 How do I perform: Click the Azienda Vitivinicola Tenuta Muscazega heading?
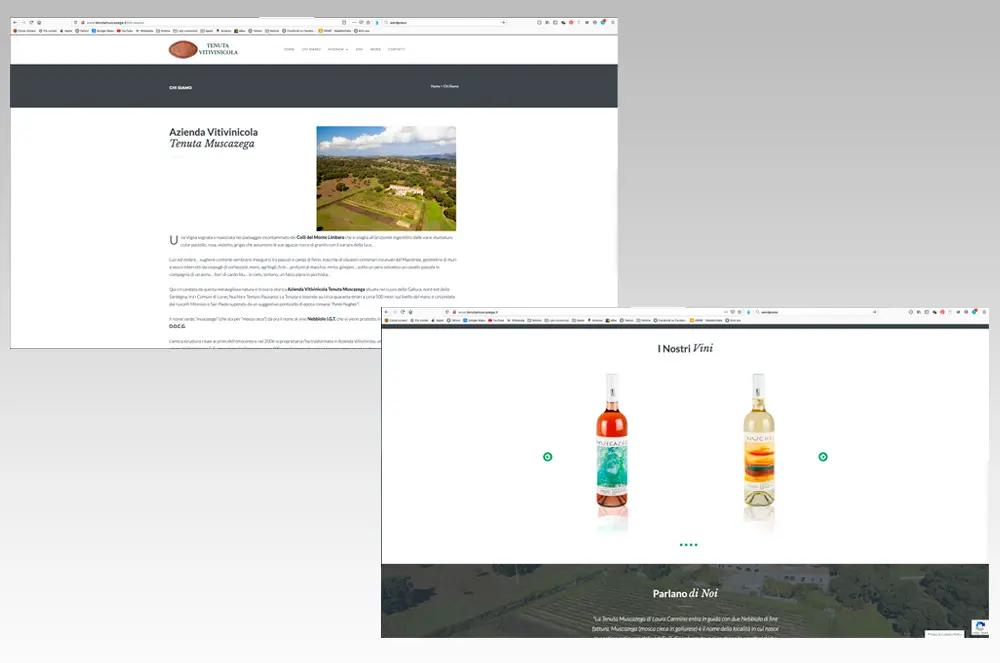click(213, 138)
